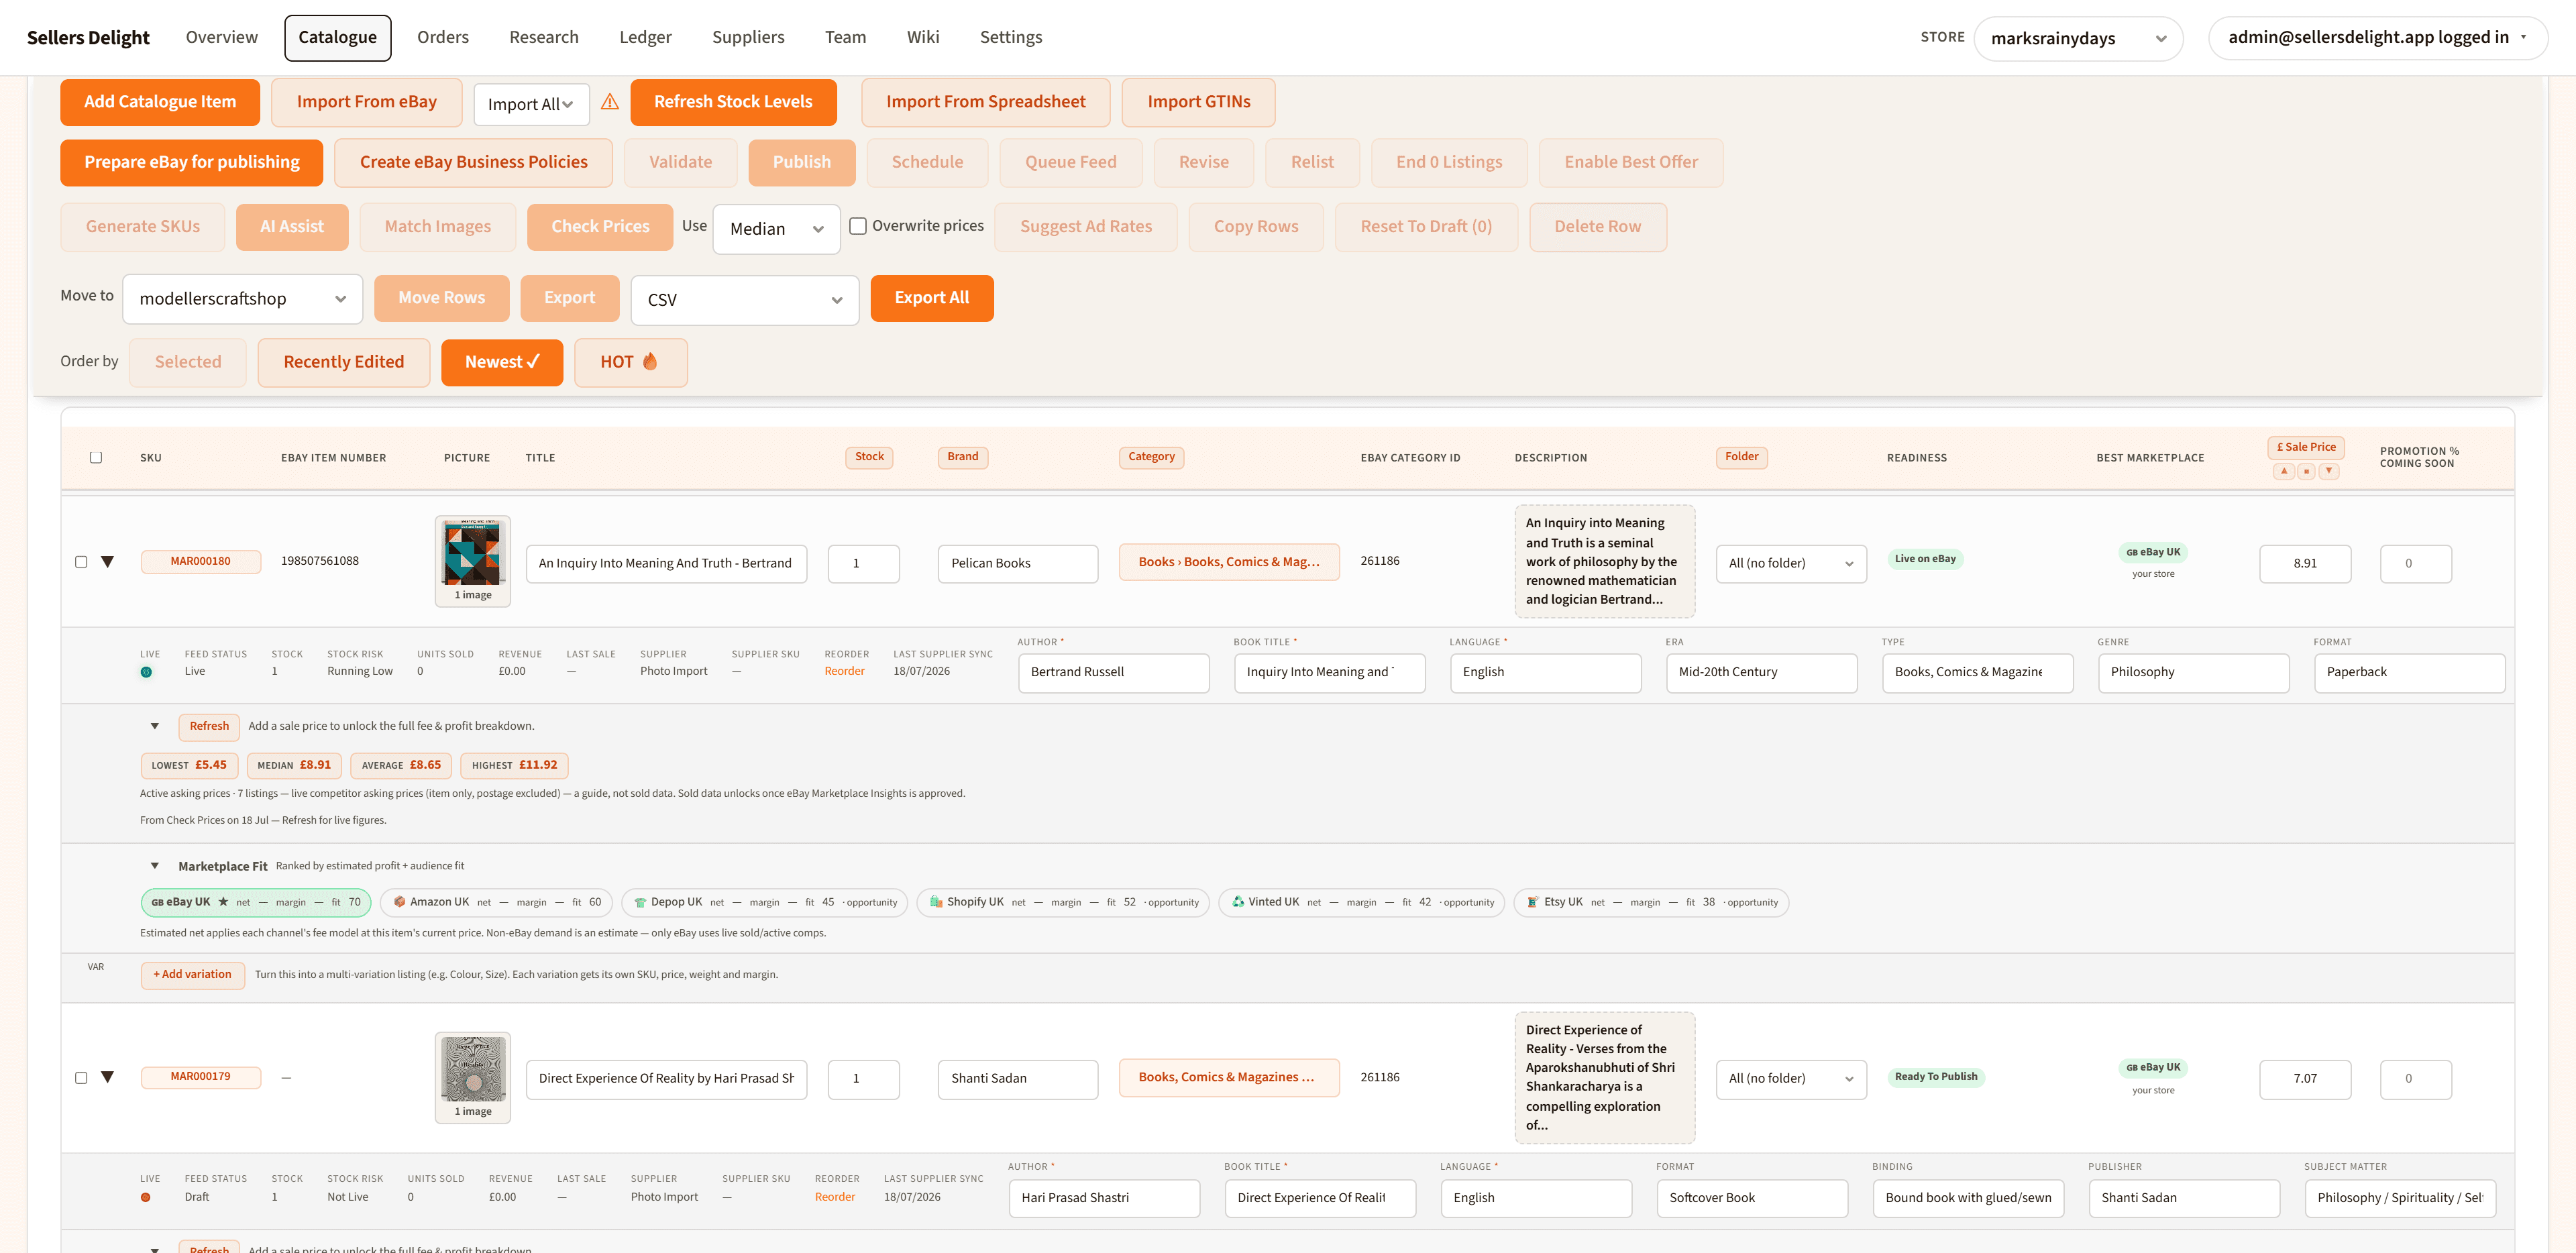
Task: Click the Stock column sort header
Action: [x=869, y=457]
